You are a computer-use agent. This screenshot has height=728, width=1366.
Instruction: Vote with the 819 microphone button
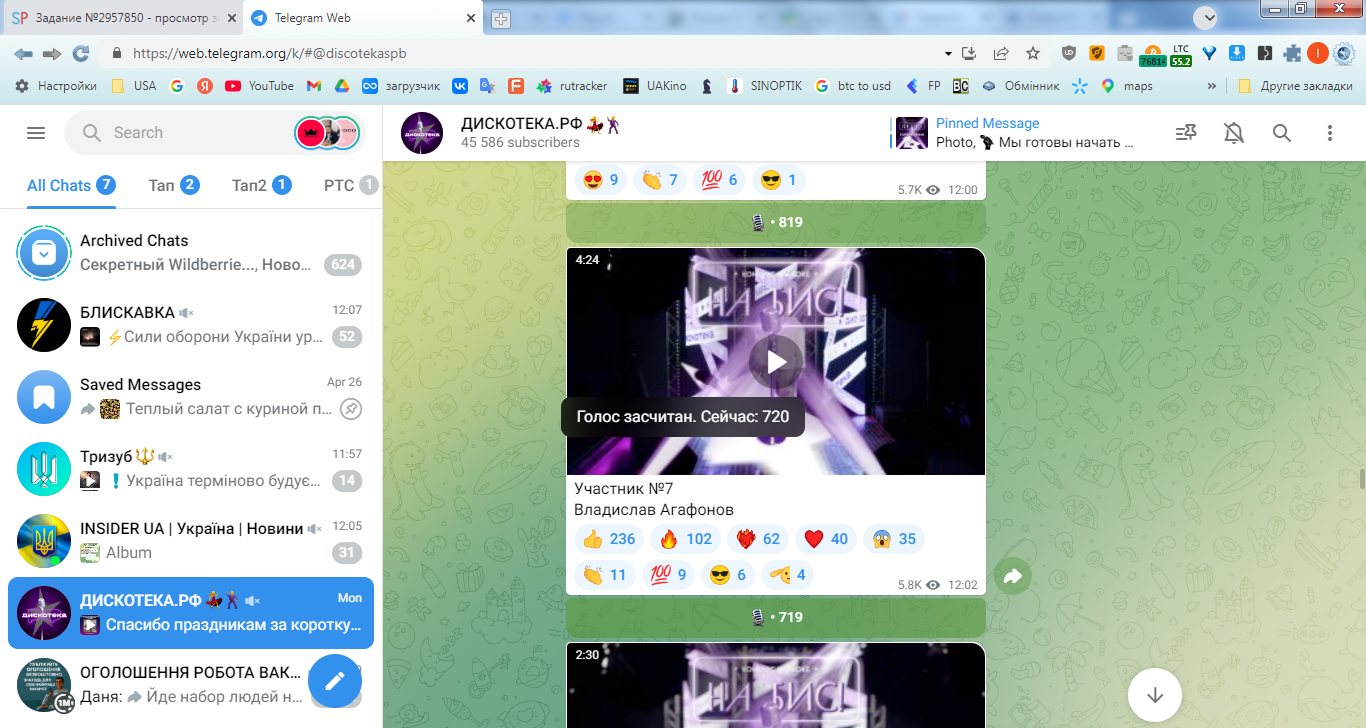tap(776, 222)
